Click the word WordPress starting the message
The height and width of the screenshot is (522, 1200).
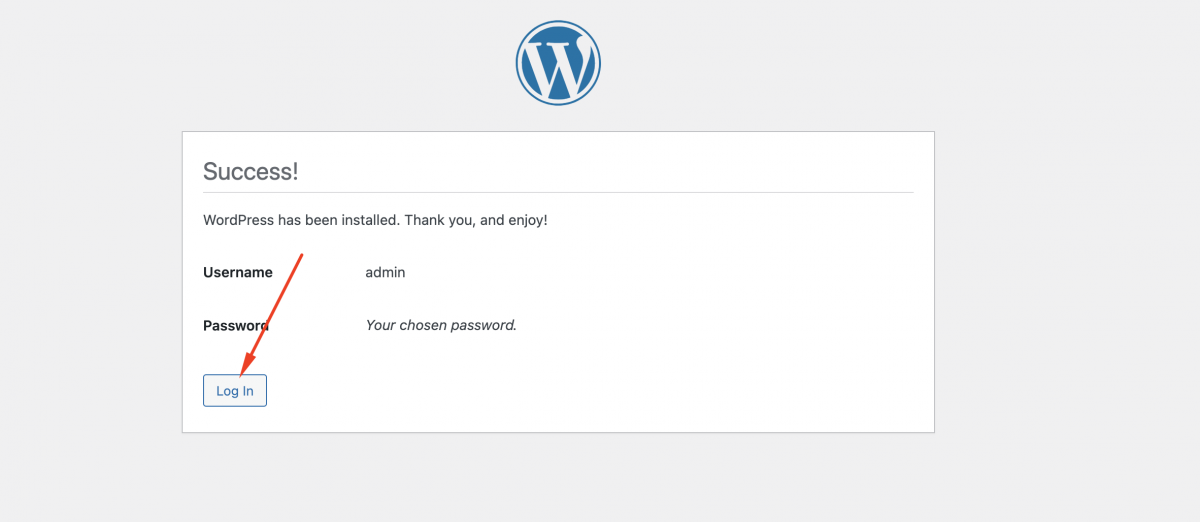pos(238,219)
